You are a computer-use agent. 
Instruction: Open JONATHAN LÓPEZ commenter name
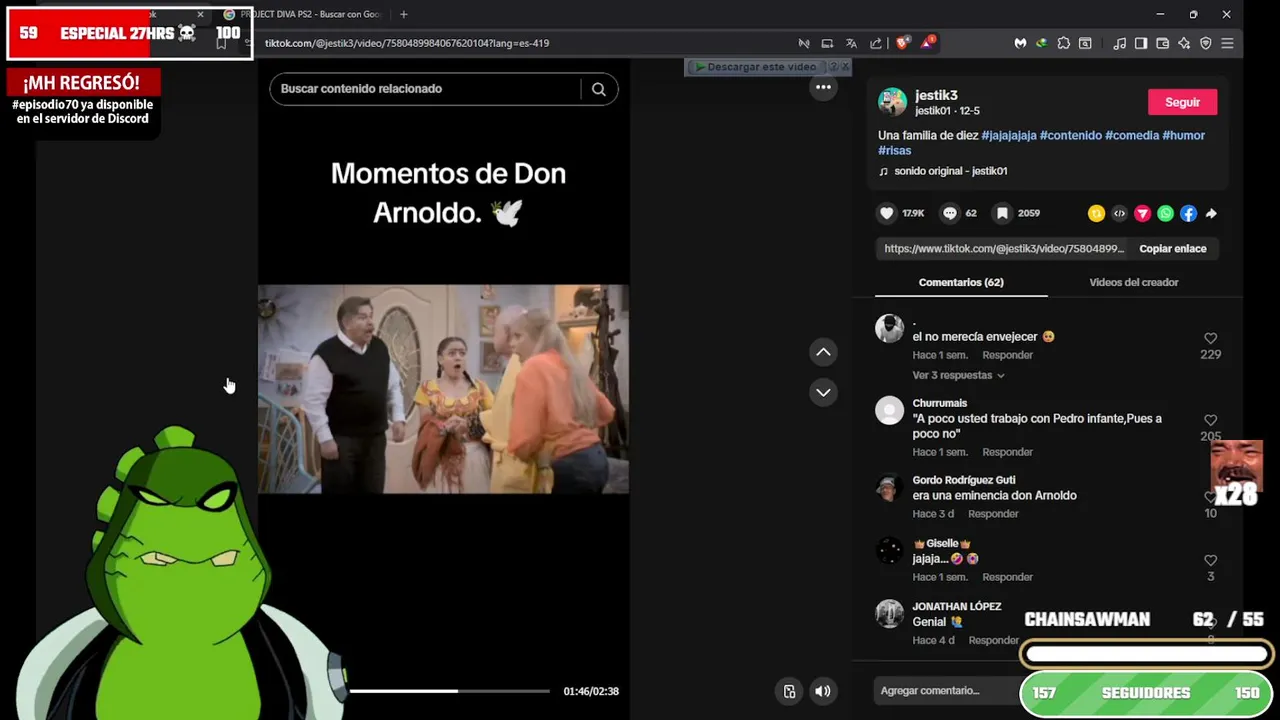click(x=956, y=606)
